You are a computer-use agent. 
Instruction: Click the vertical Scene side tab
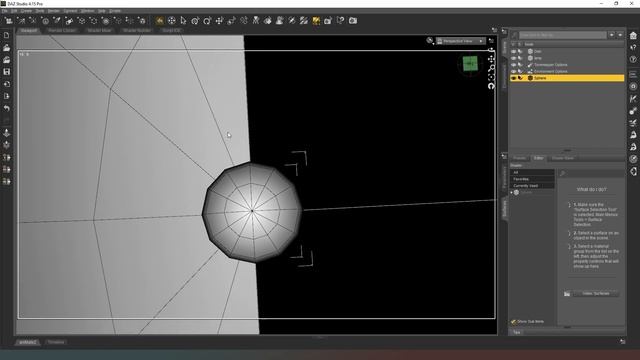(504, 47)
